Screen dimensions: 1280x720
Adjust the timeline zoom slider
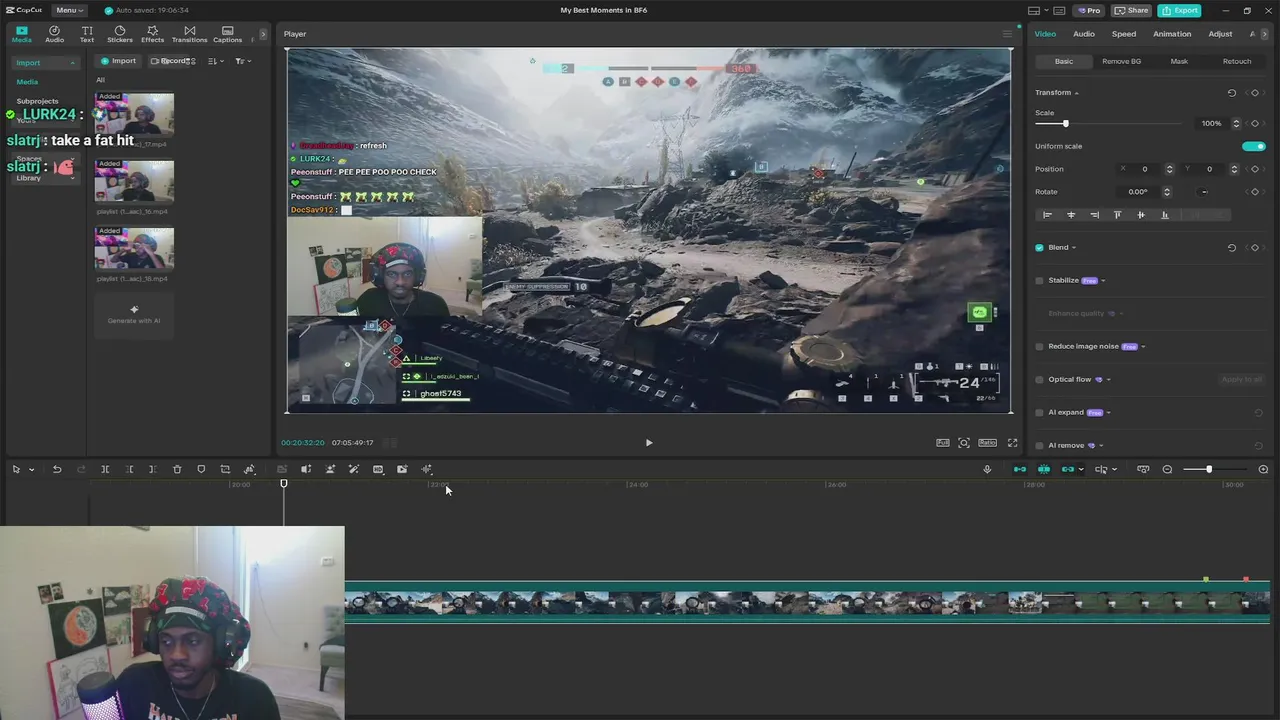(1209, 469)
